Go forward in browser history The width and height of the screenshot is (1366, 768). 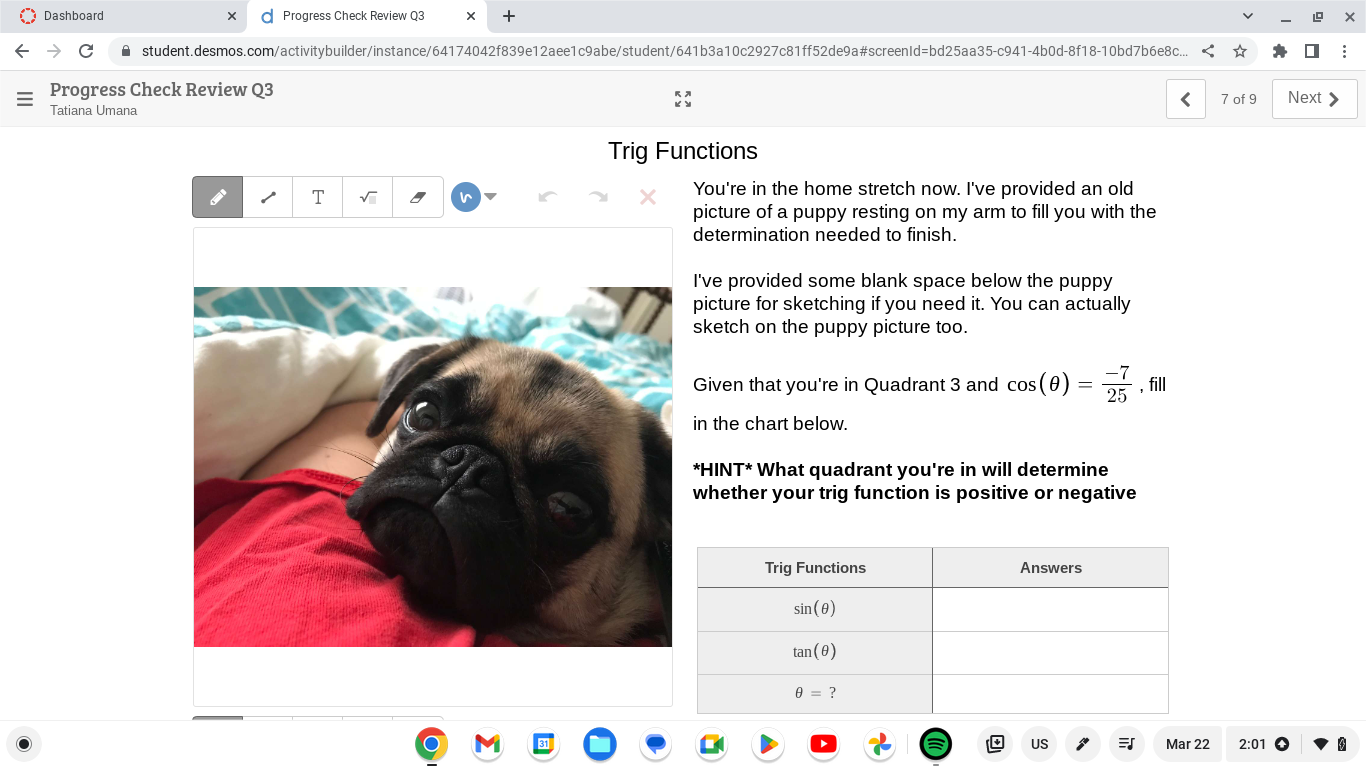[x=54, y=51]
